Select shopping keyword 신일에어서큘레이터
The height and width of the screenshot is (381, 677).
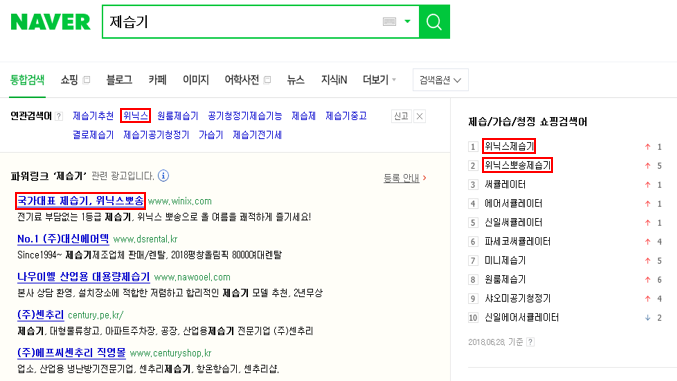click(x=522, y=318)
